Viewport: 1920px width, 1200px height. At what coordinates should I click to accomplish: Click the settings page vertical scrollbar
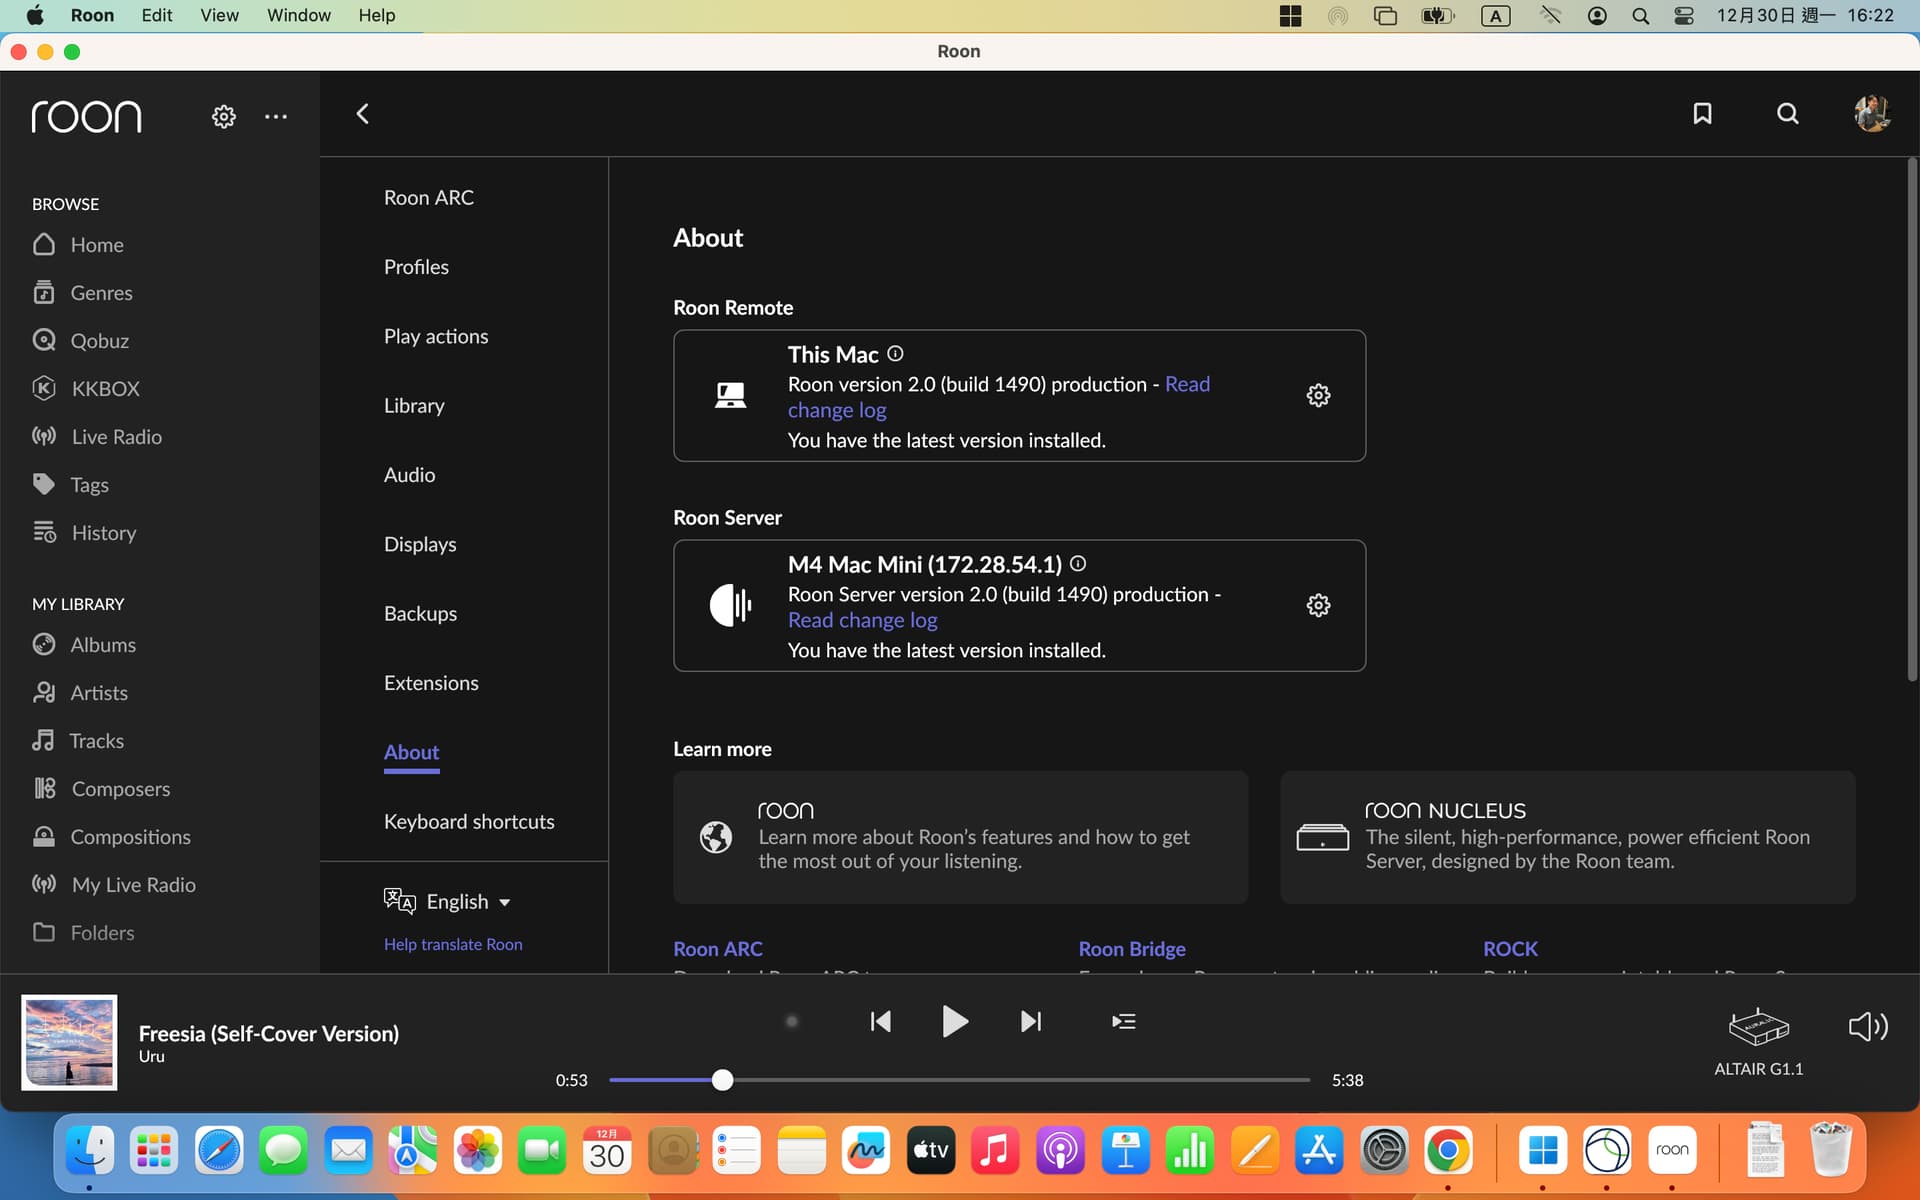[1912, 420]
